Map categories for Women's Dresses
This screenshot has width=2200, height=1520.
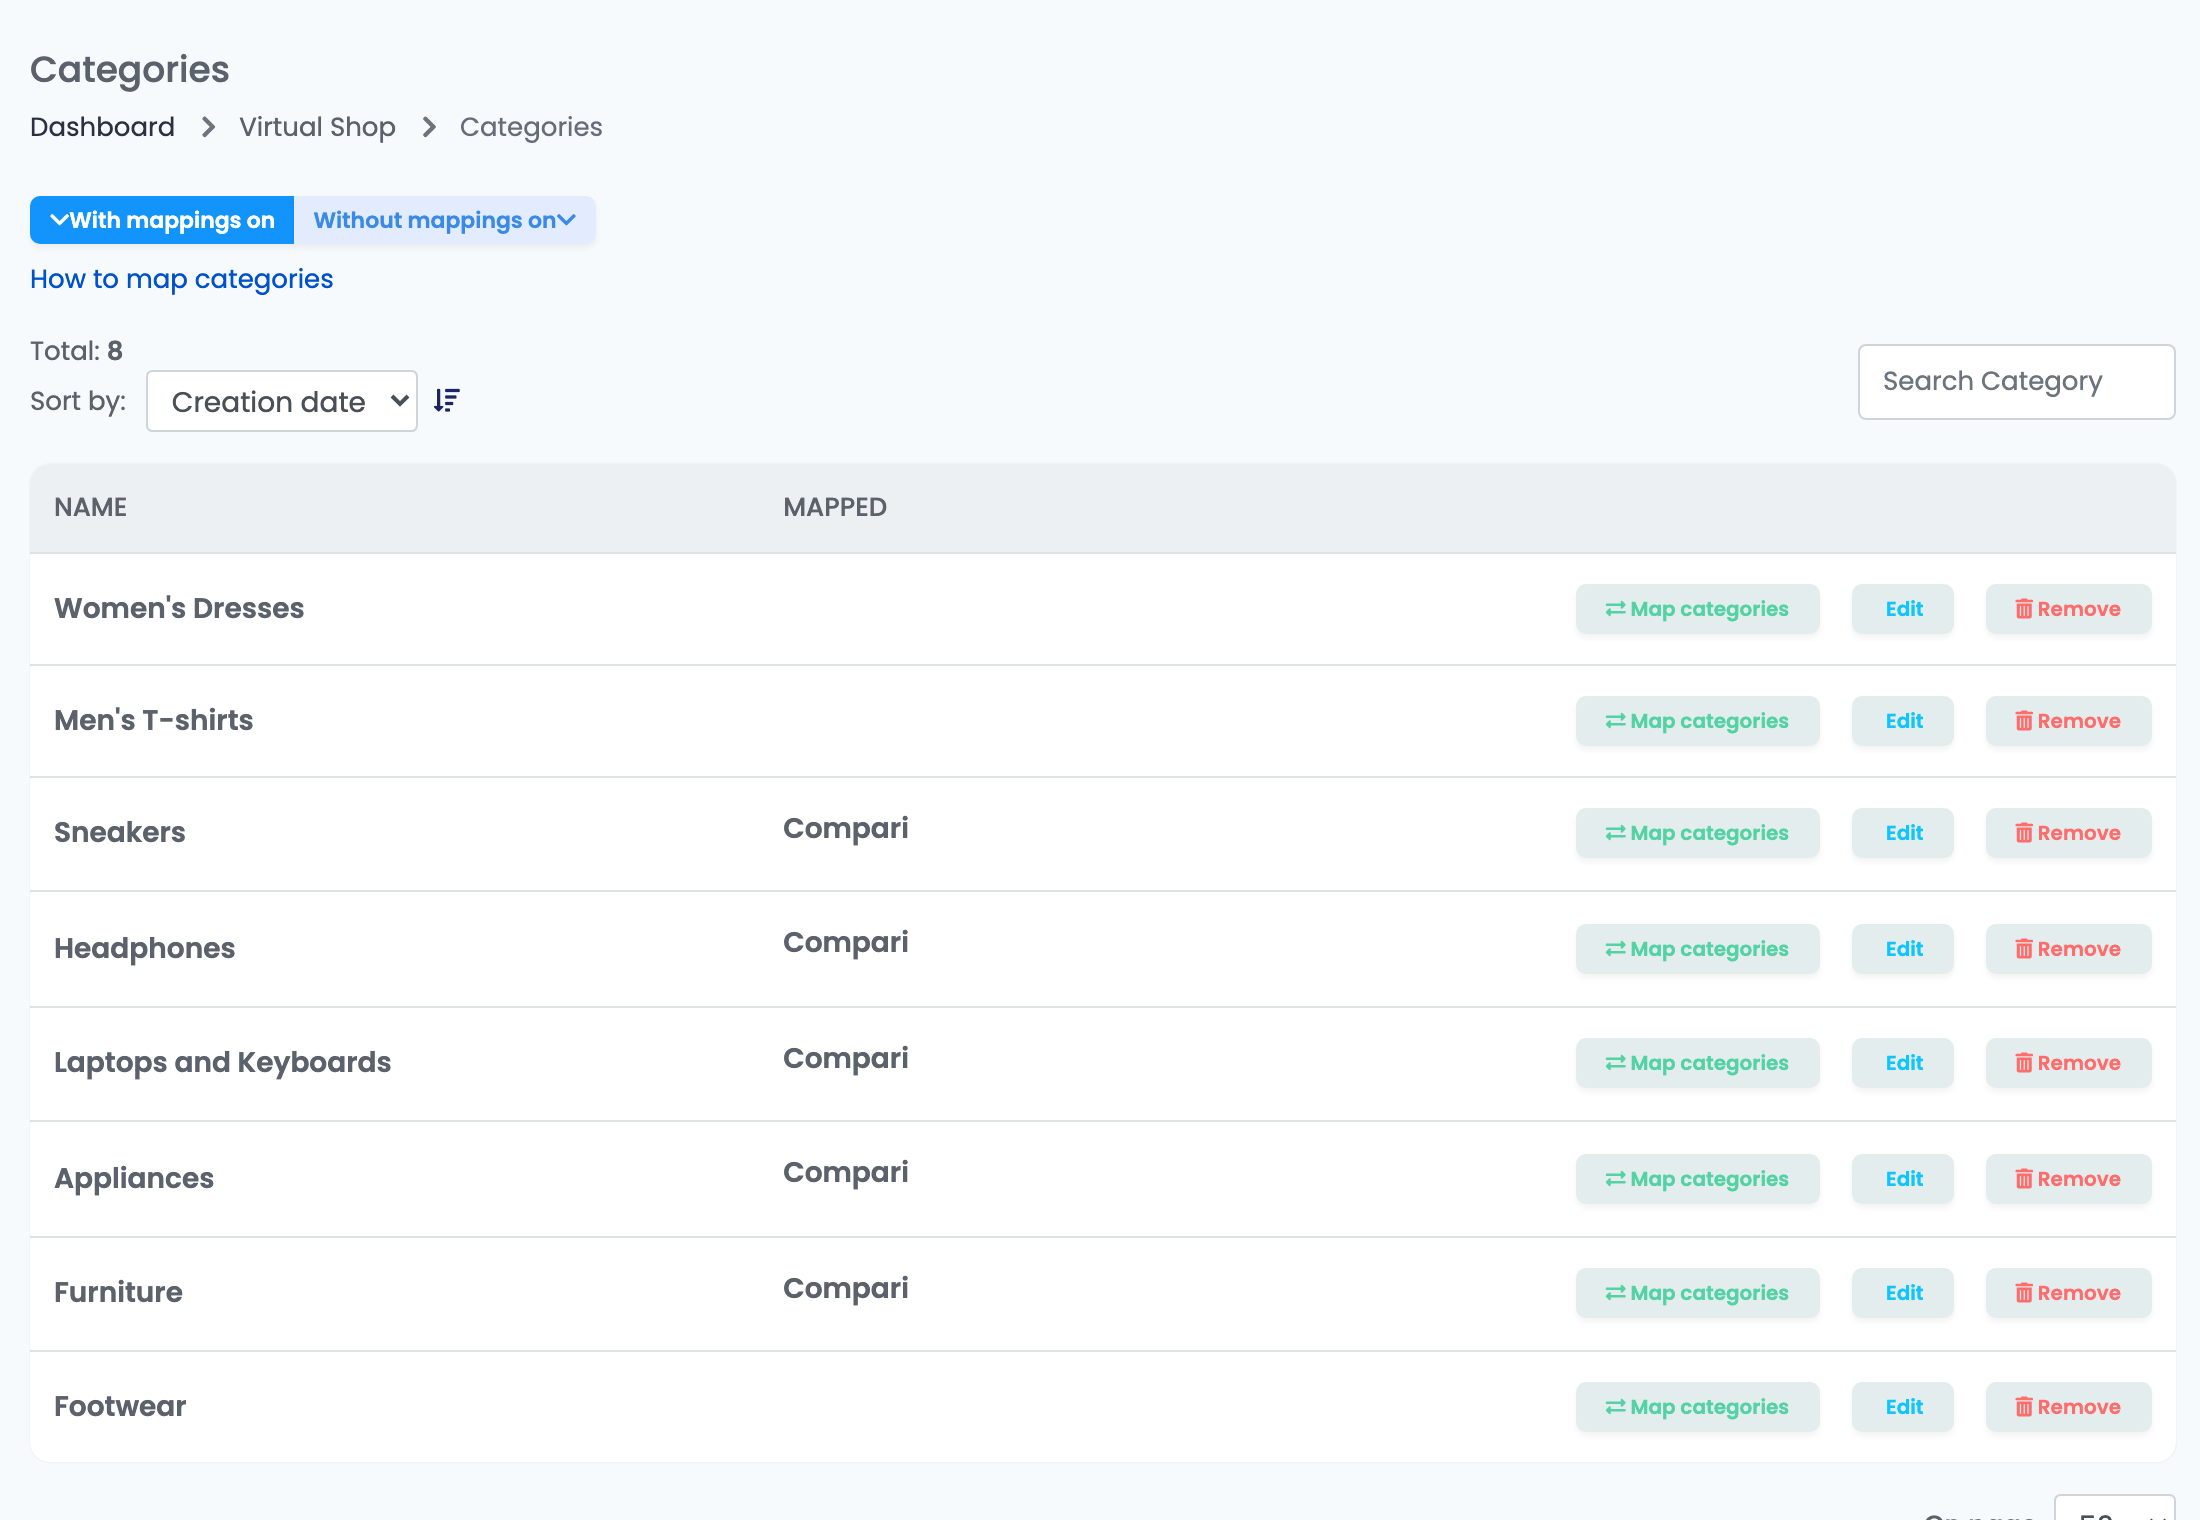coord(1697,609)
